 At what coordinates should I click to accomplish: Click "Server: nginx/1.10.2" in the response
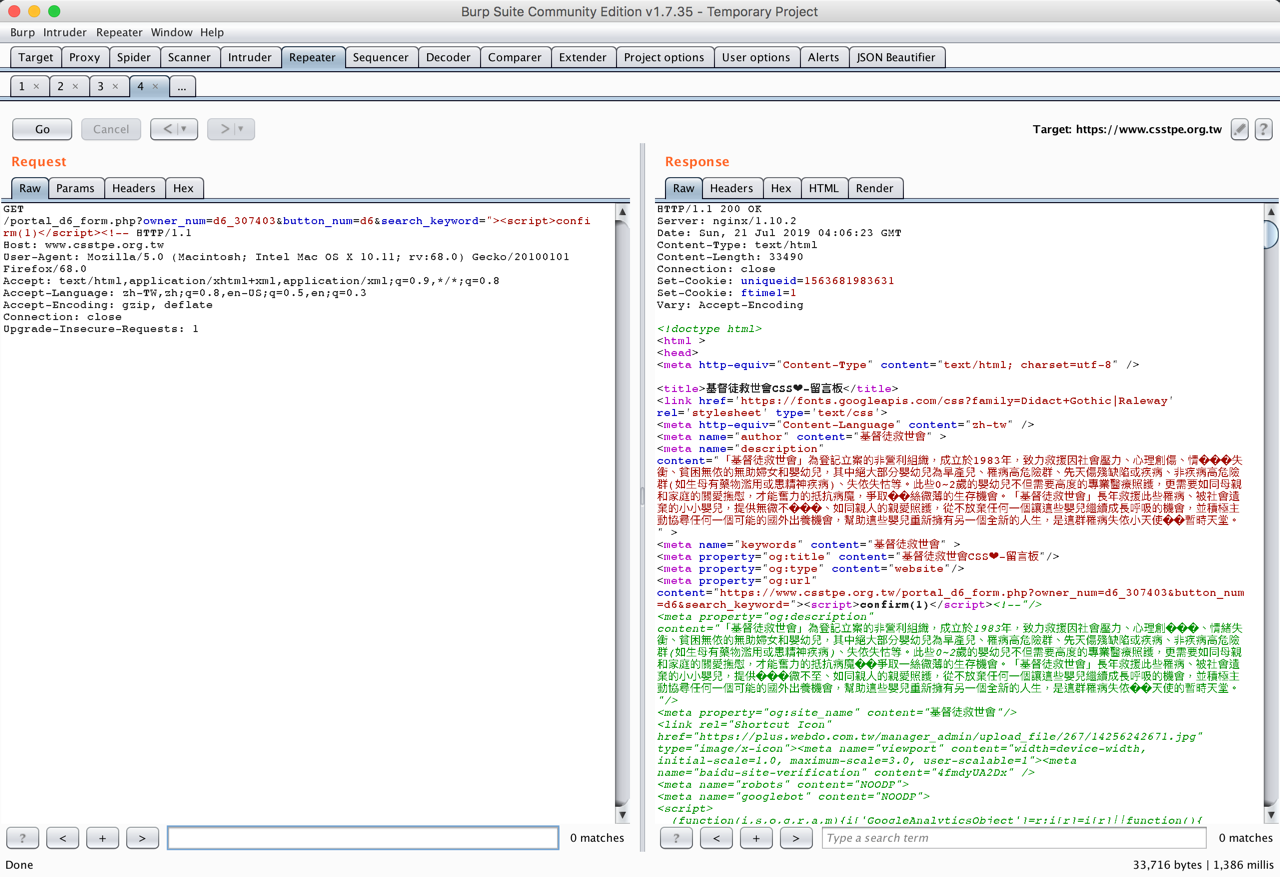pos(727,221)
